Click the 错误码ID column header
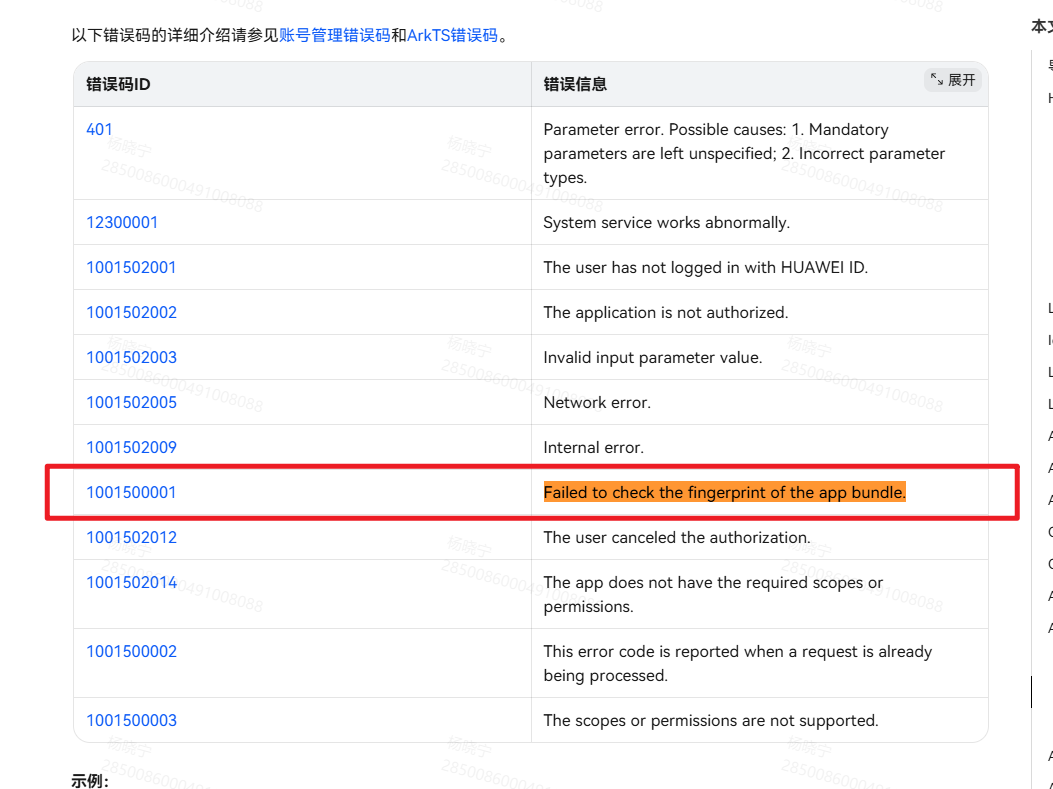 pyautogui.click(x=118, y=84)
